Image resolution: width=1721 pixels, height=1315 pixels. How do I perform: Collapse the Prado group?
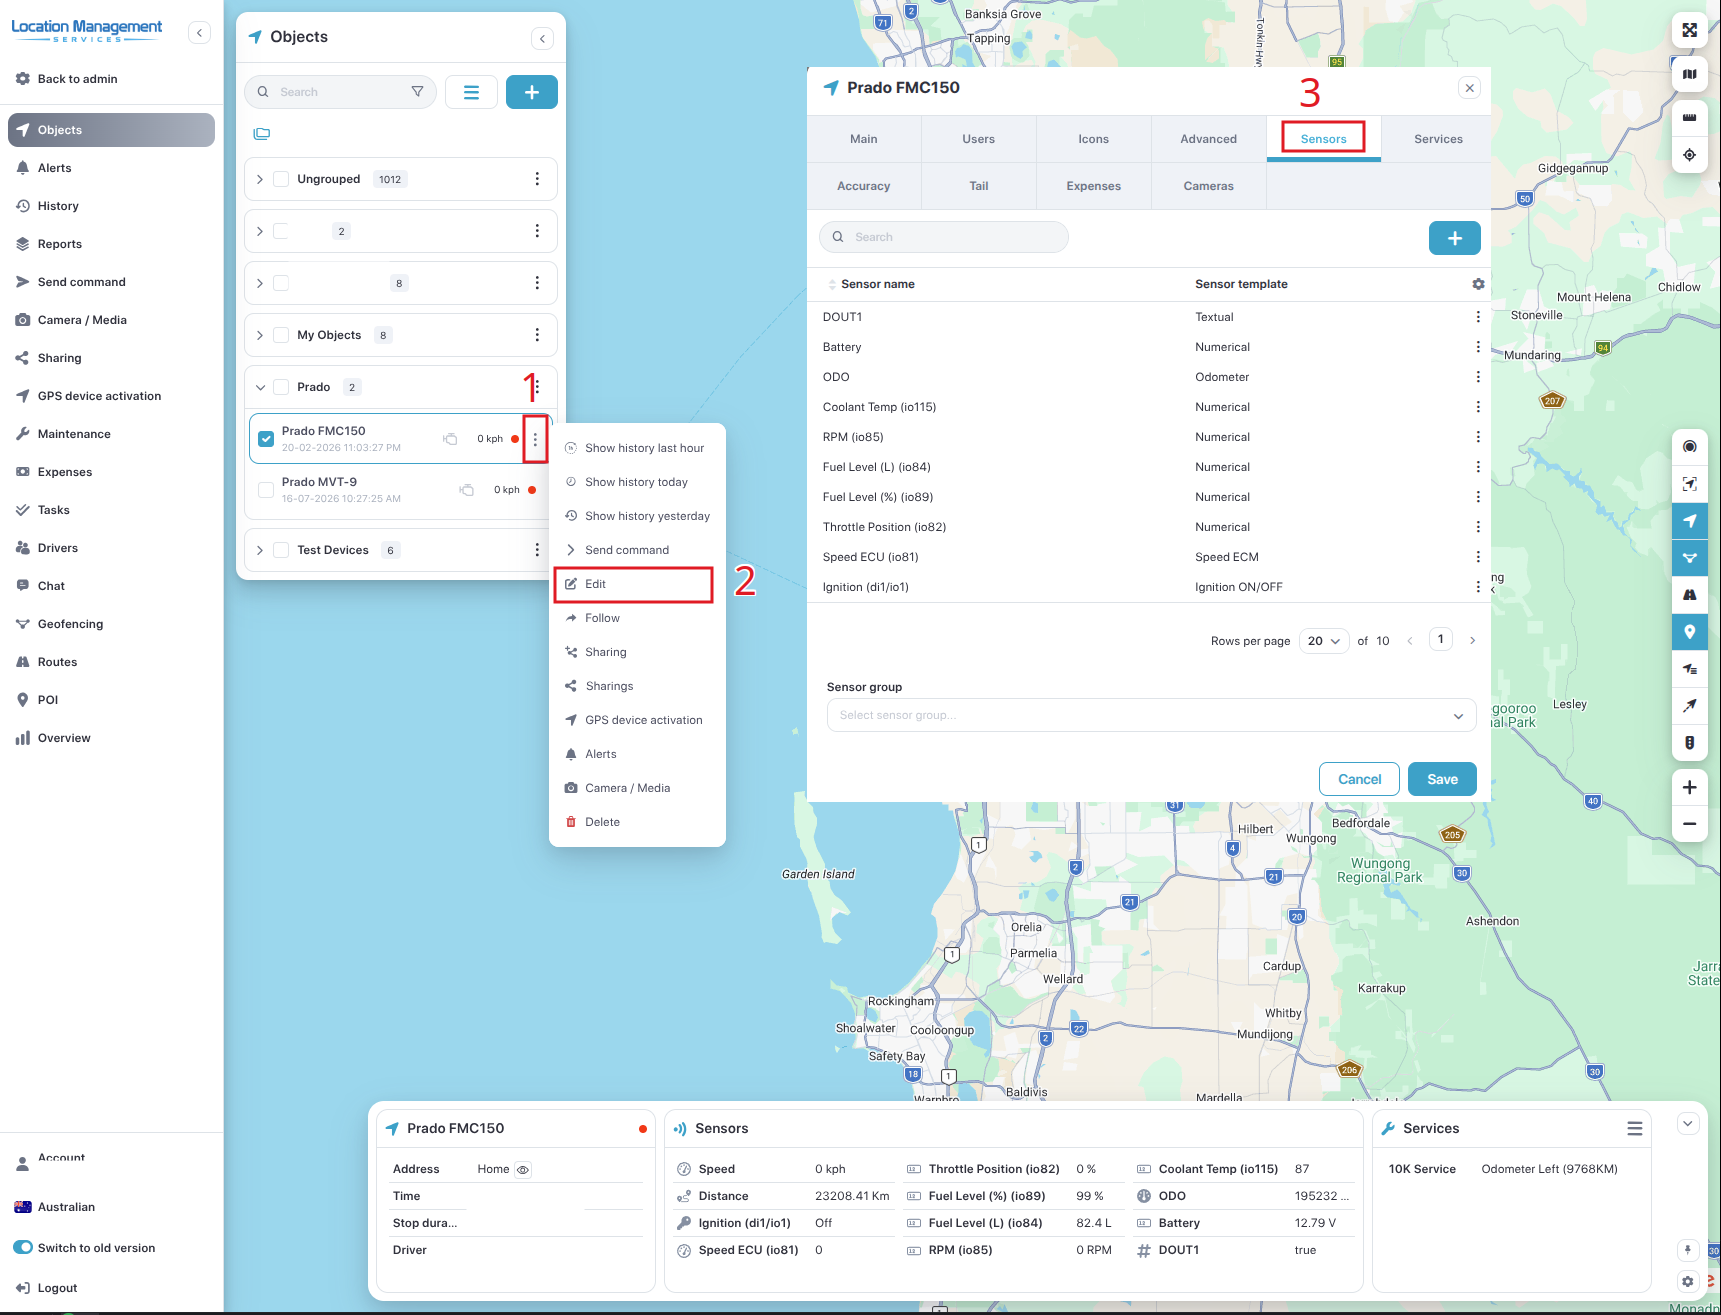coord(260,387)
